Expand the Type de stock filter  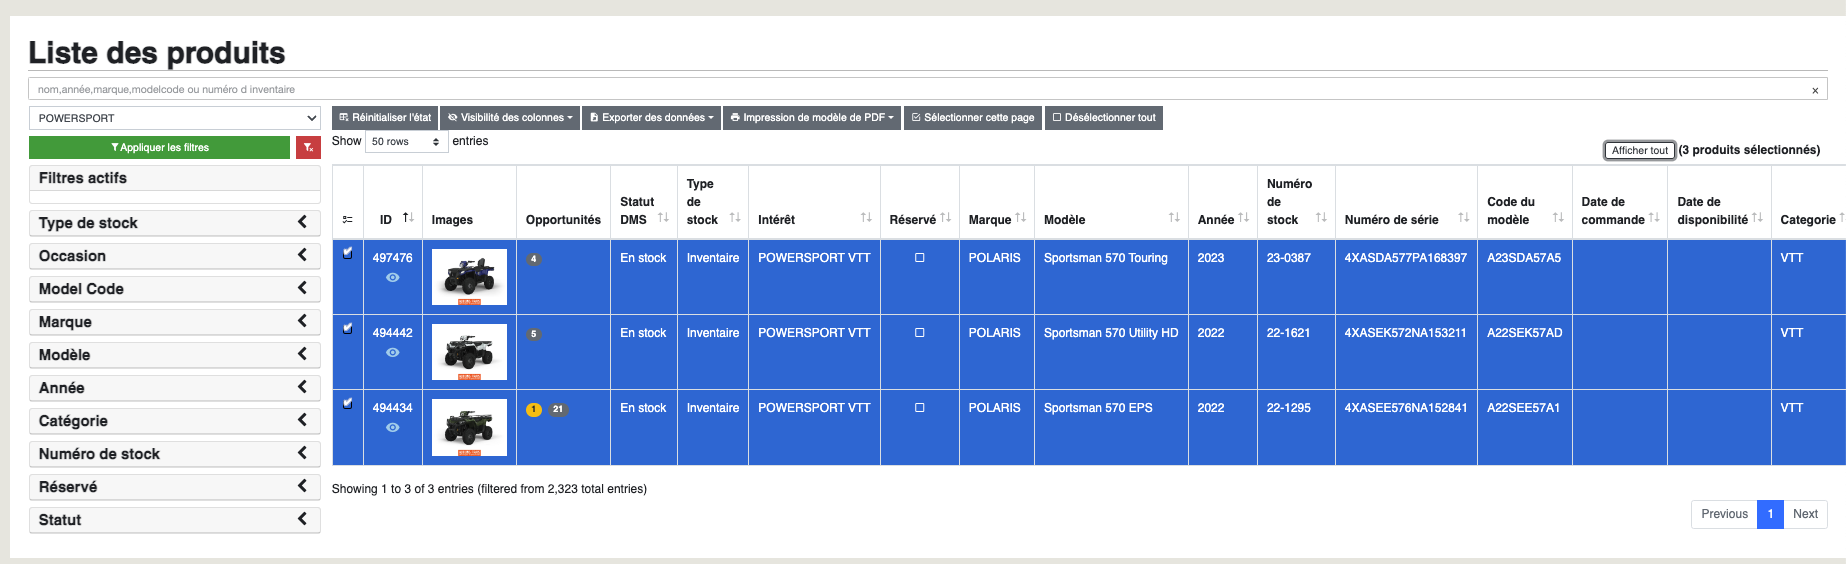click(174, 223)
